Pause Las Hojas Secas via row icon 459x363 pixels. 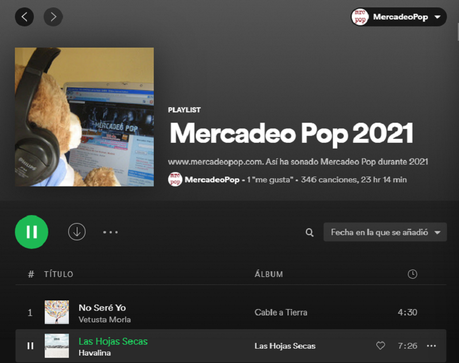30,346
